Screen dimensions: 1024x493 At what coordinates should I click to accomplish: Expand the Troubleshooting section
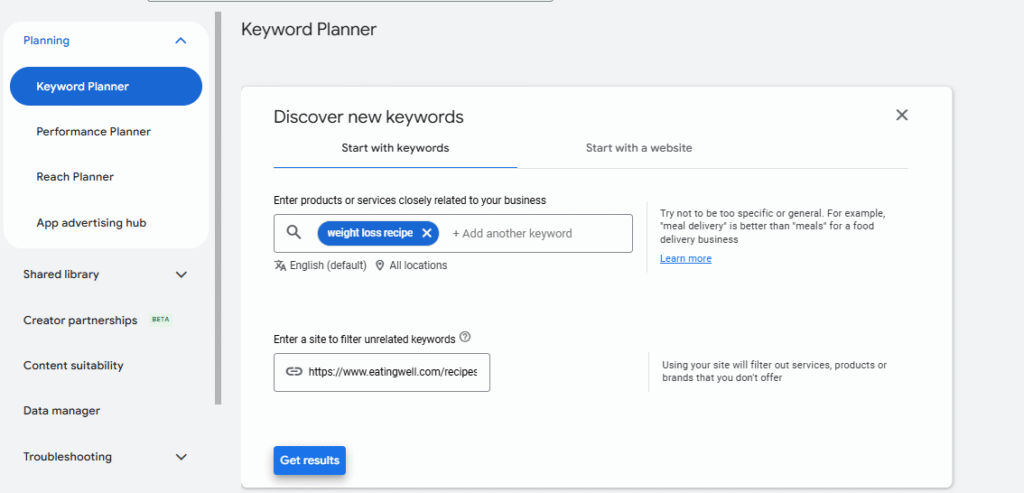pos(181,457)
